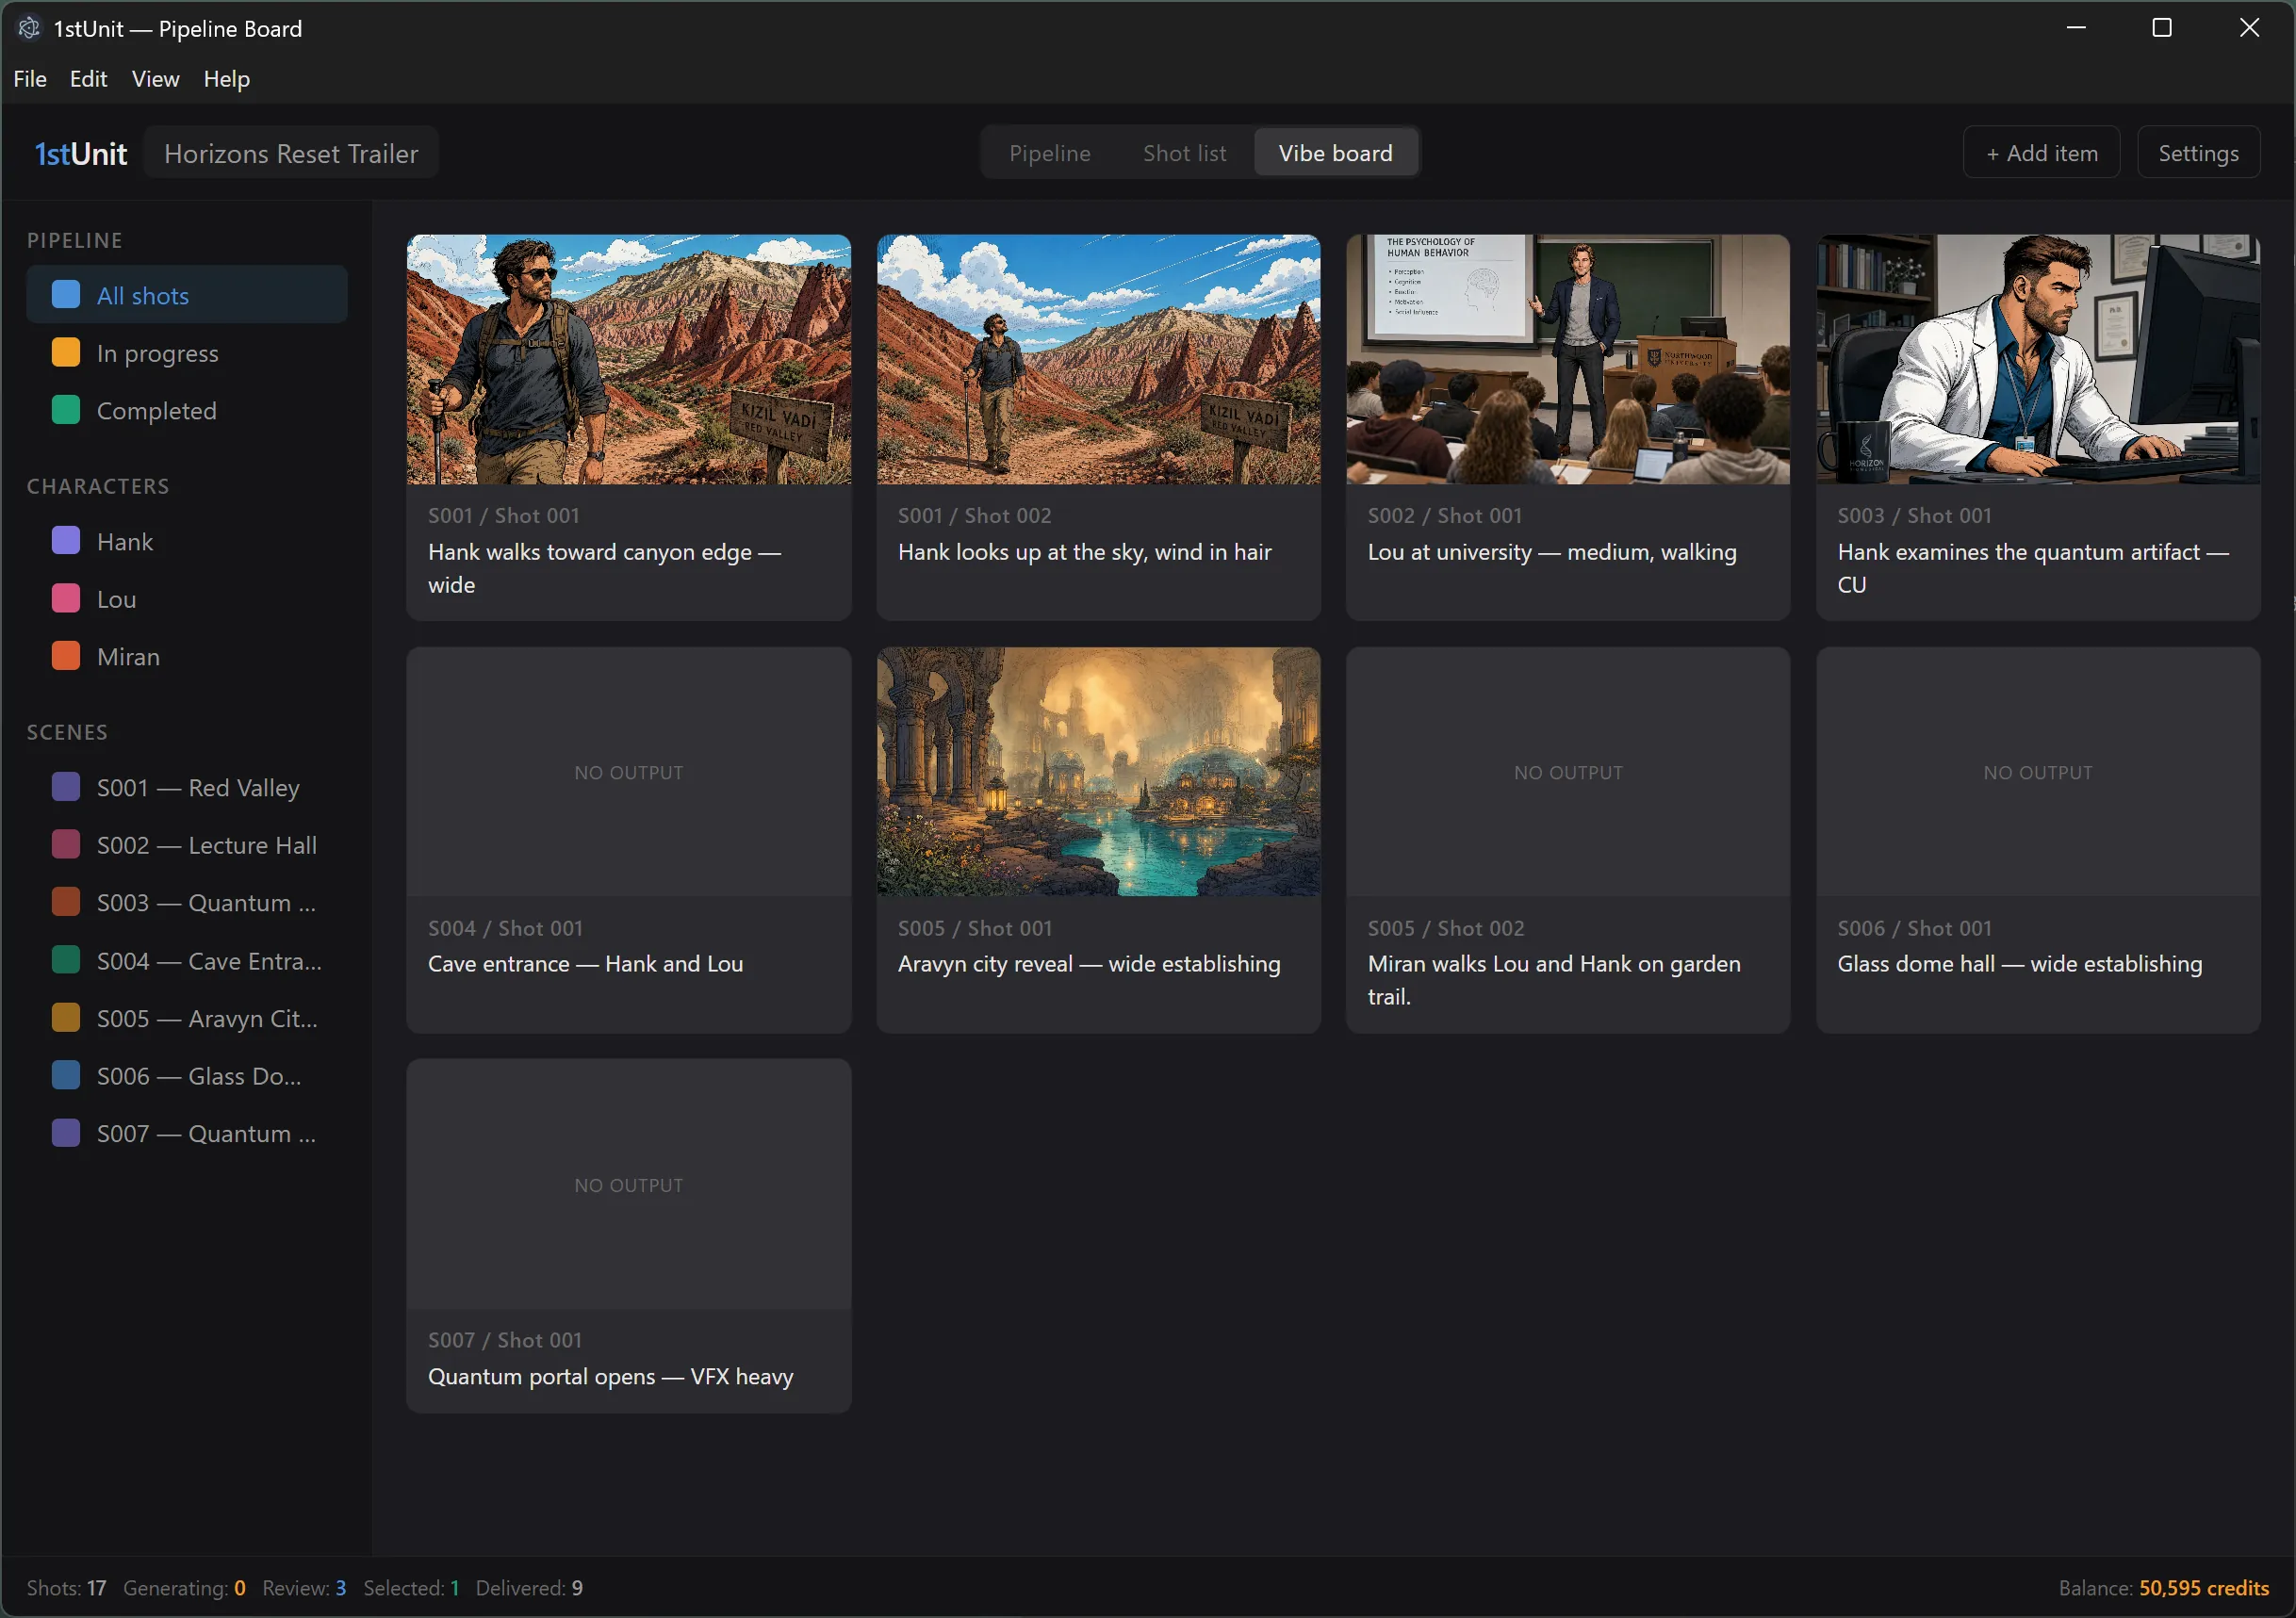The width and height of the screenshot is (2296, 1618).
Task: Switch to the Pipeline tab
Action: click(x=1049, y=153)
